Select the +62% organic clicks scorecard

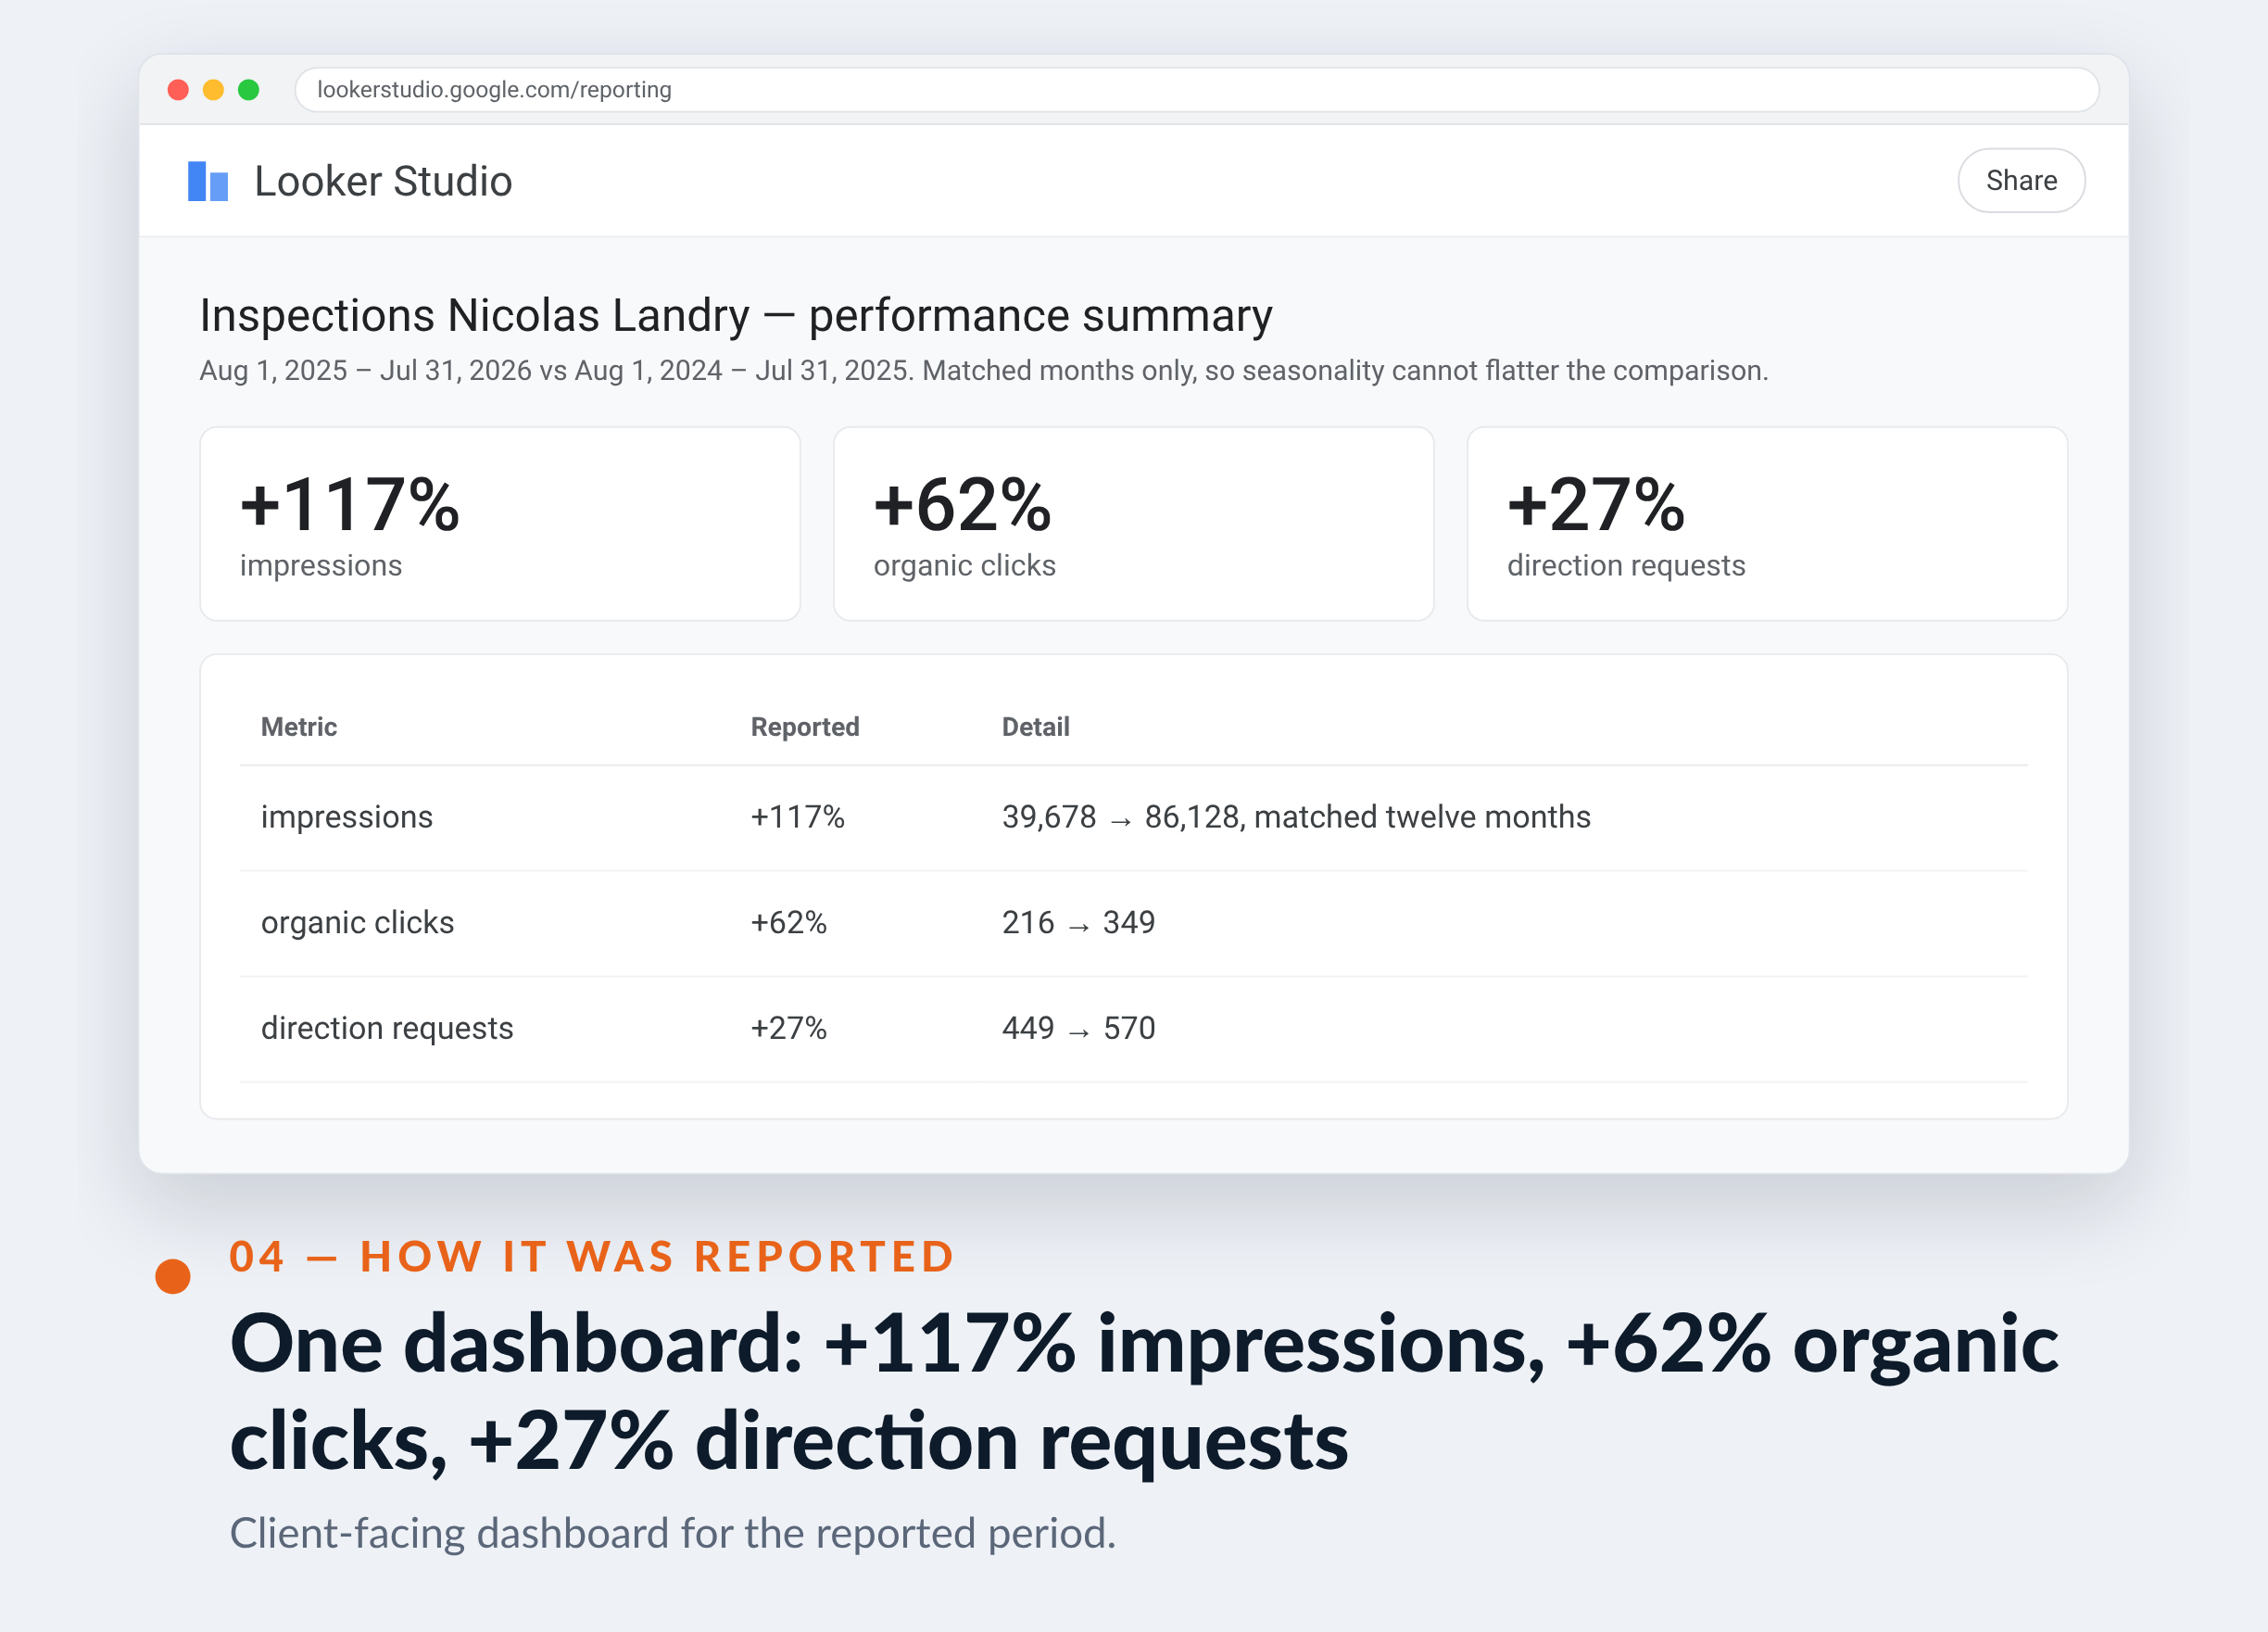tap(1133, 524)
